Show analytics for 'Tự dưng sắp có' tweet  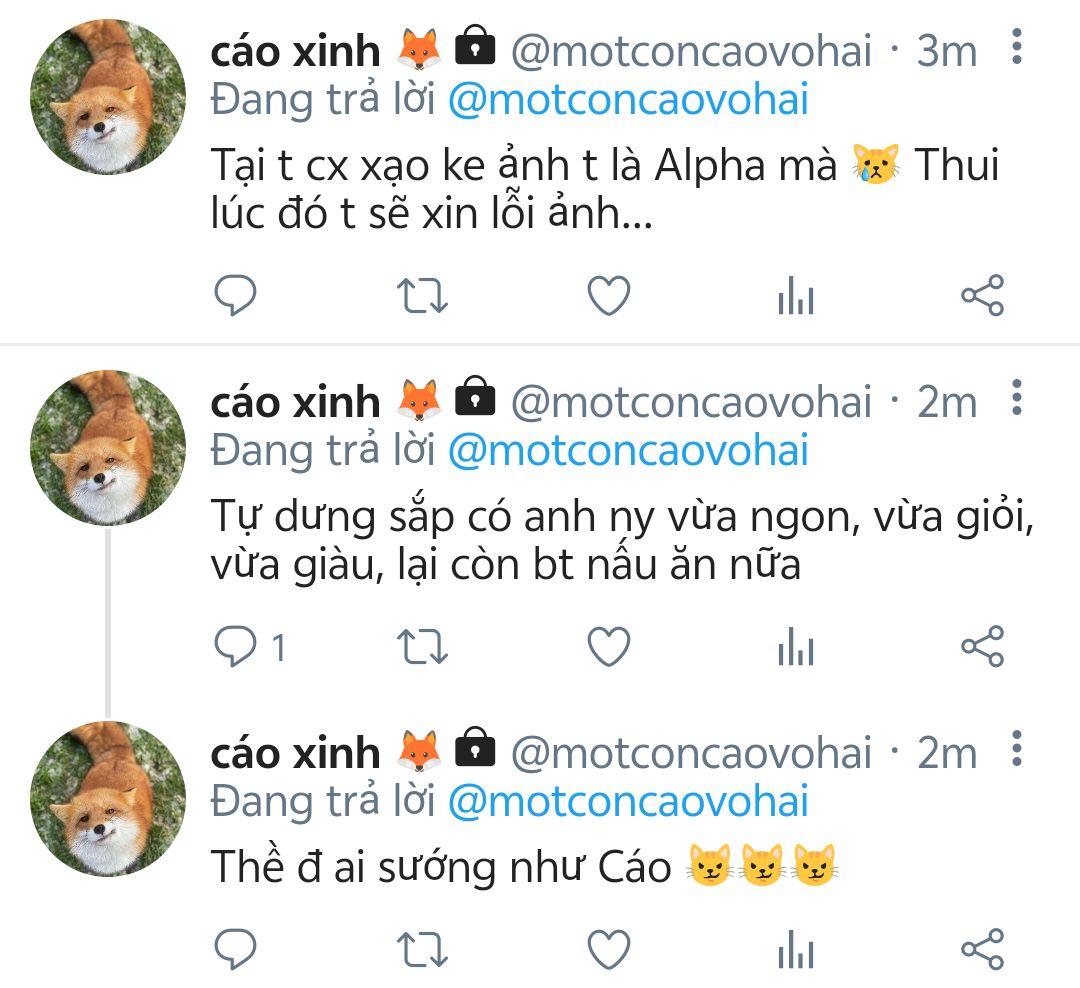point(795,649)
